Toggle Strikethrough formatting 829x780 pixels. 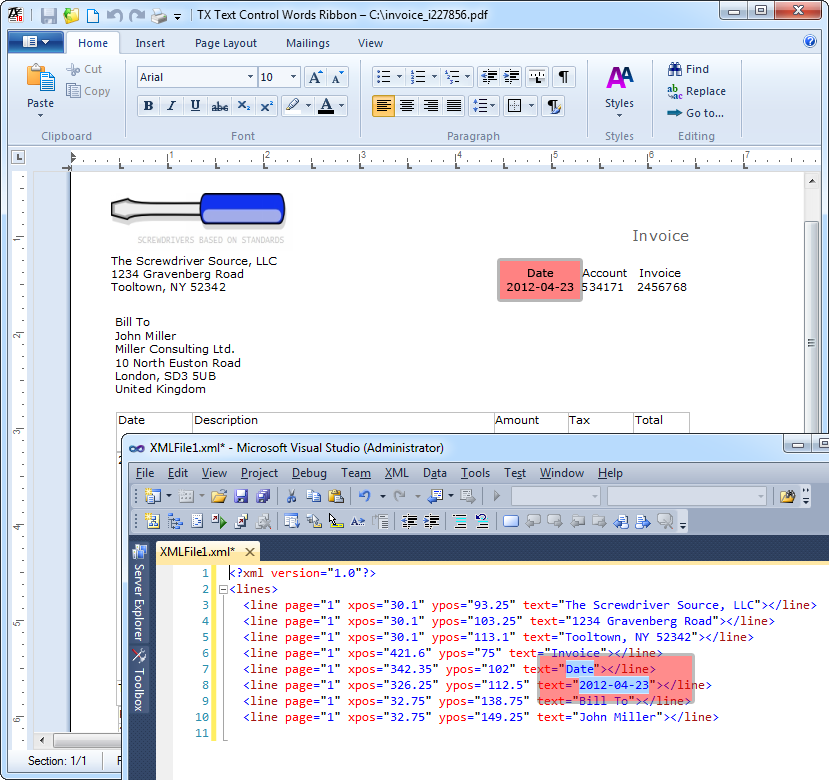coord(219,106)
